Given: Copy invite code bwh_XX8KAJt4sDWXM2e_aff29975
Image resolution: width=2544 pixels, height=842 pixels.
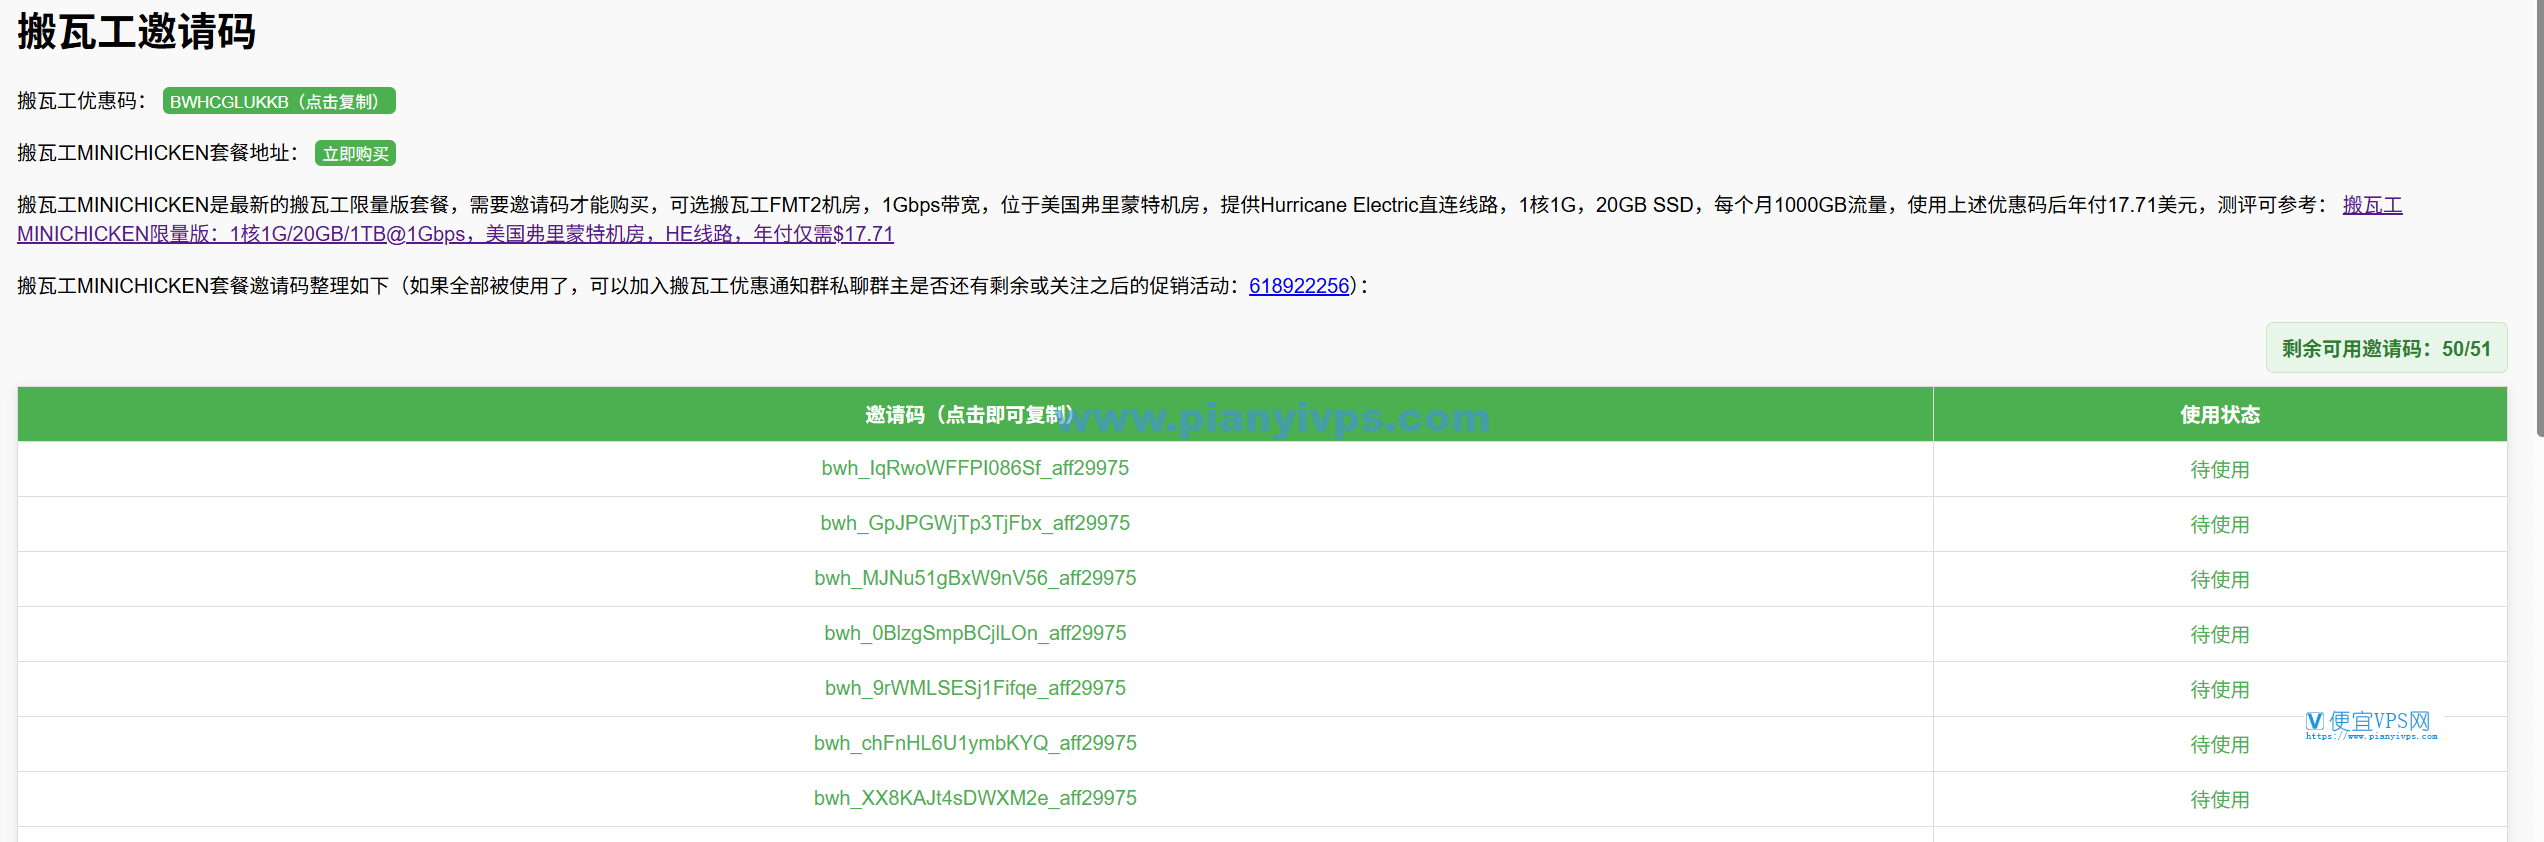Looking at the screenshot, I should tap(975, 798).
